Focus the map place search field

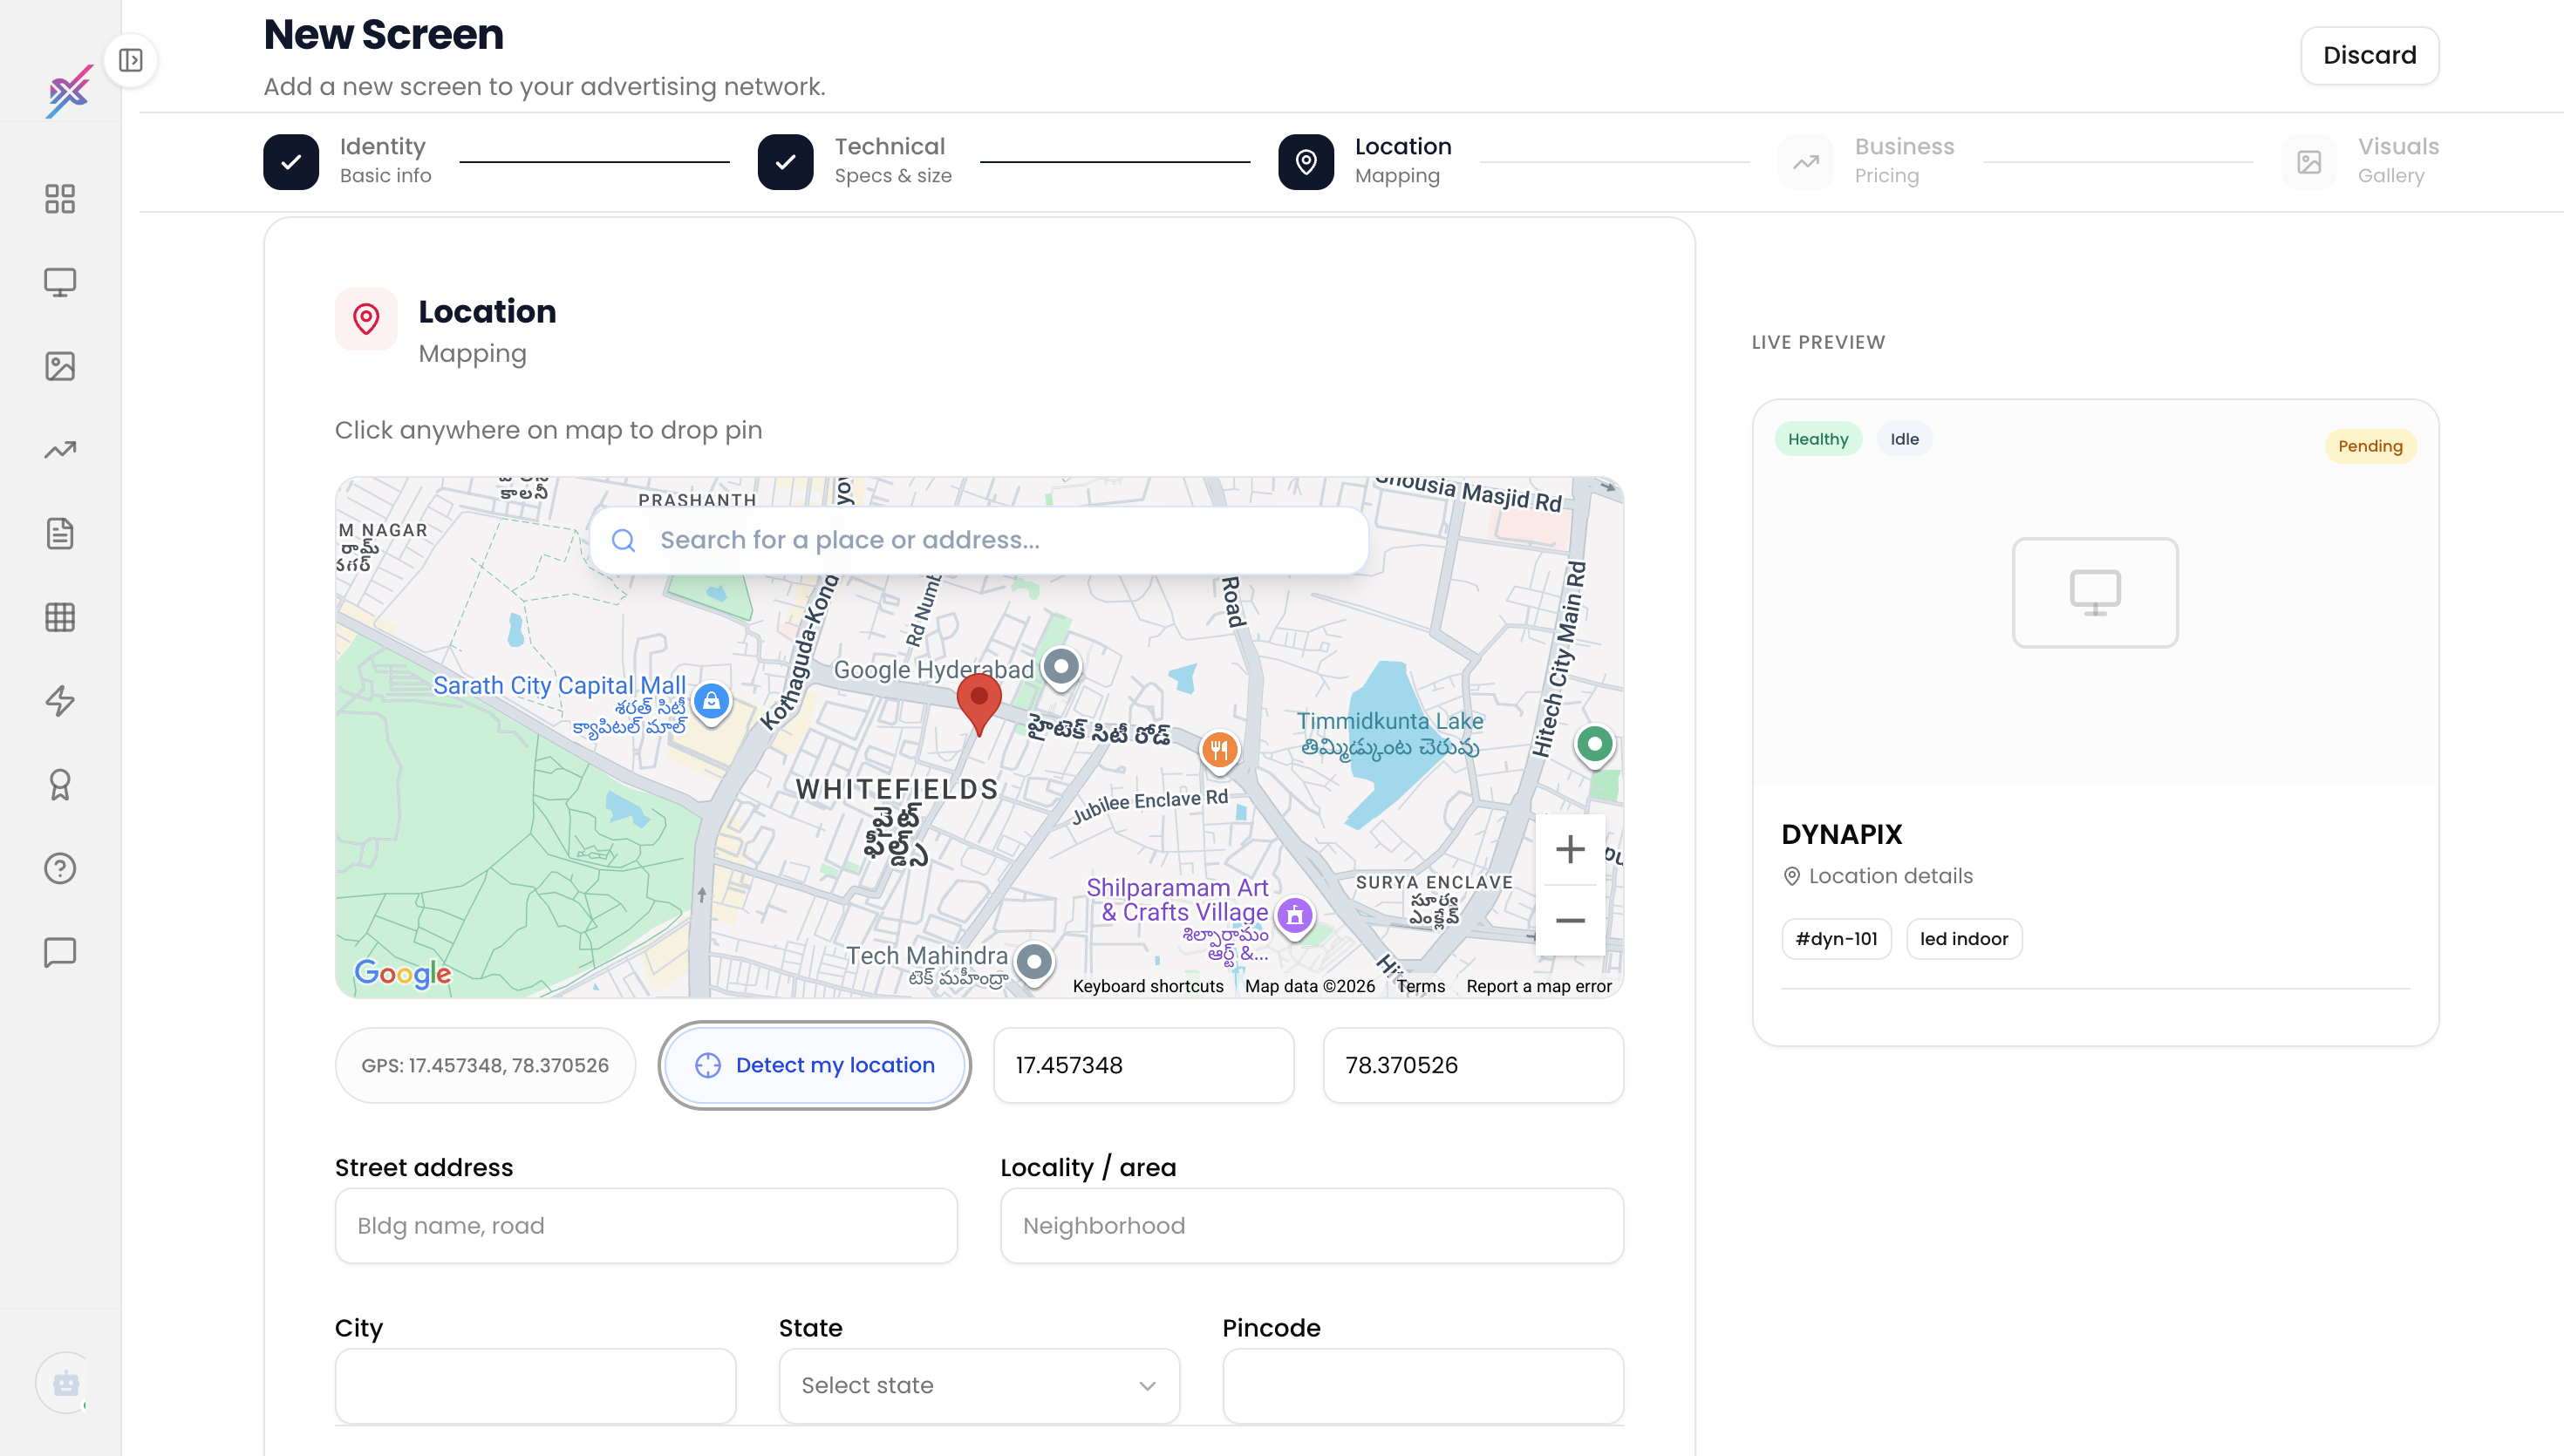(x=979, y=540)
